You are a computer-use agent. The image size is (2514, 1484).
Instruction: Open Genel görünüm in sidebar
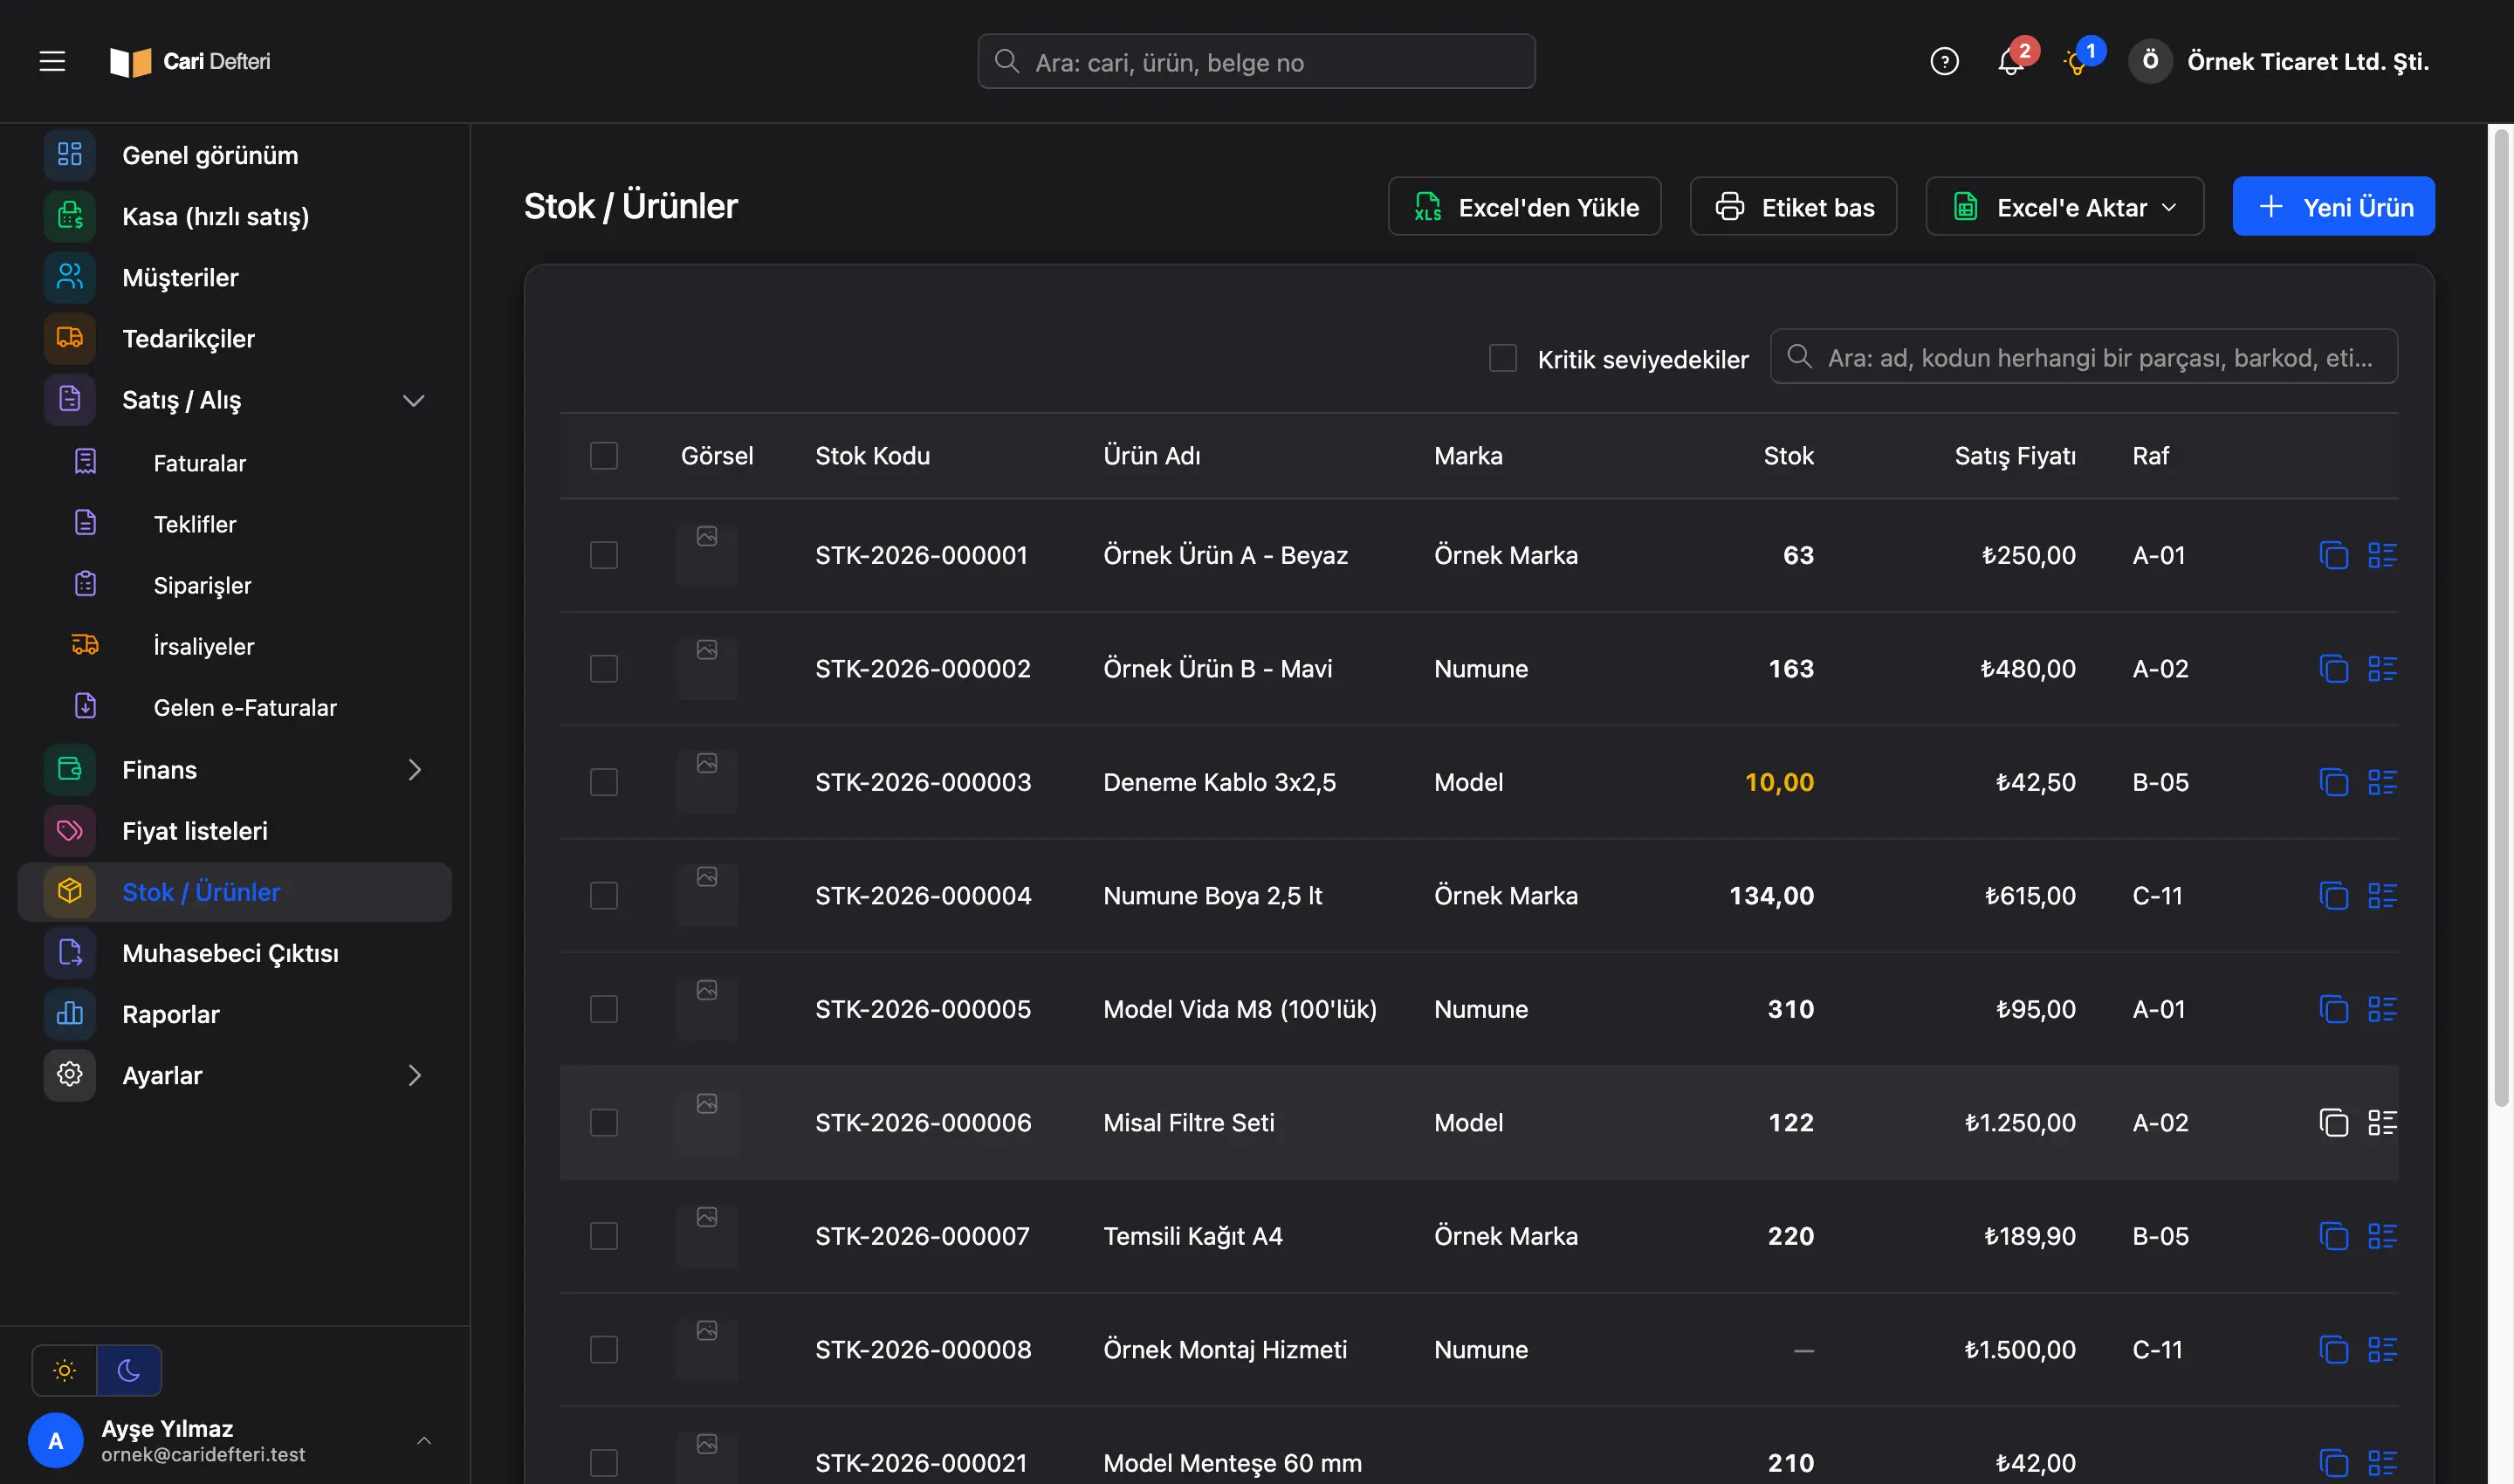(235, 155)
